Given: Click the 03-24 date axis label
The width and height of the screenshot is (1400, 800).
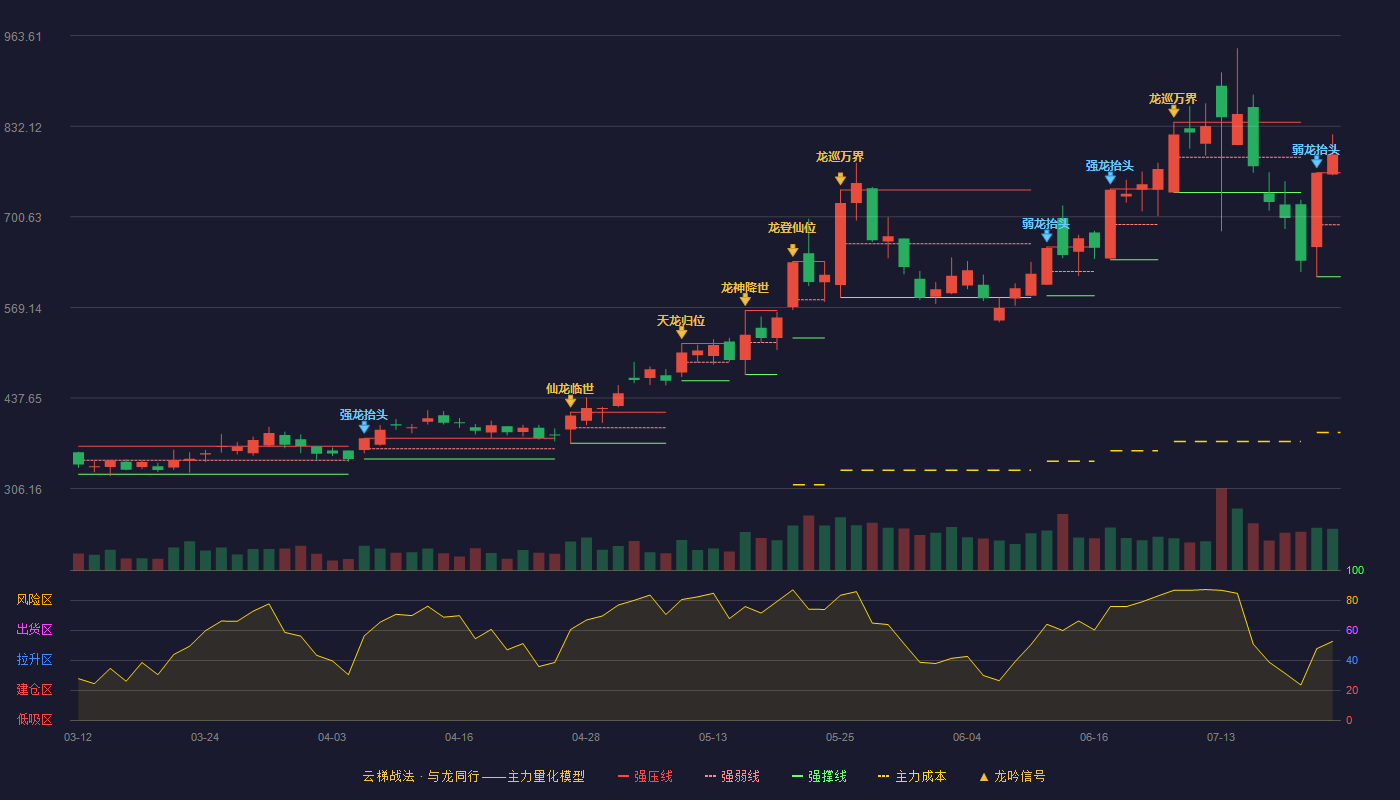Looking at the screenshot, I should 205,737.
